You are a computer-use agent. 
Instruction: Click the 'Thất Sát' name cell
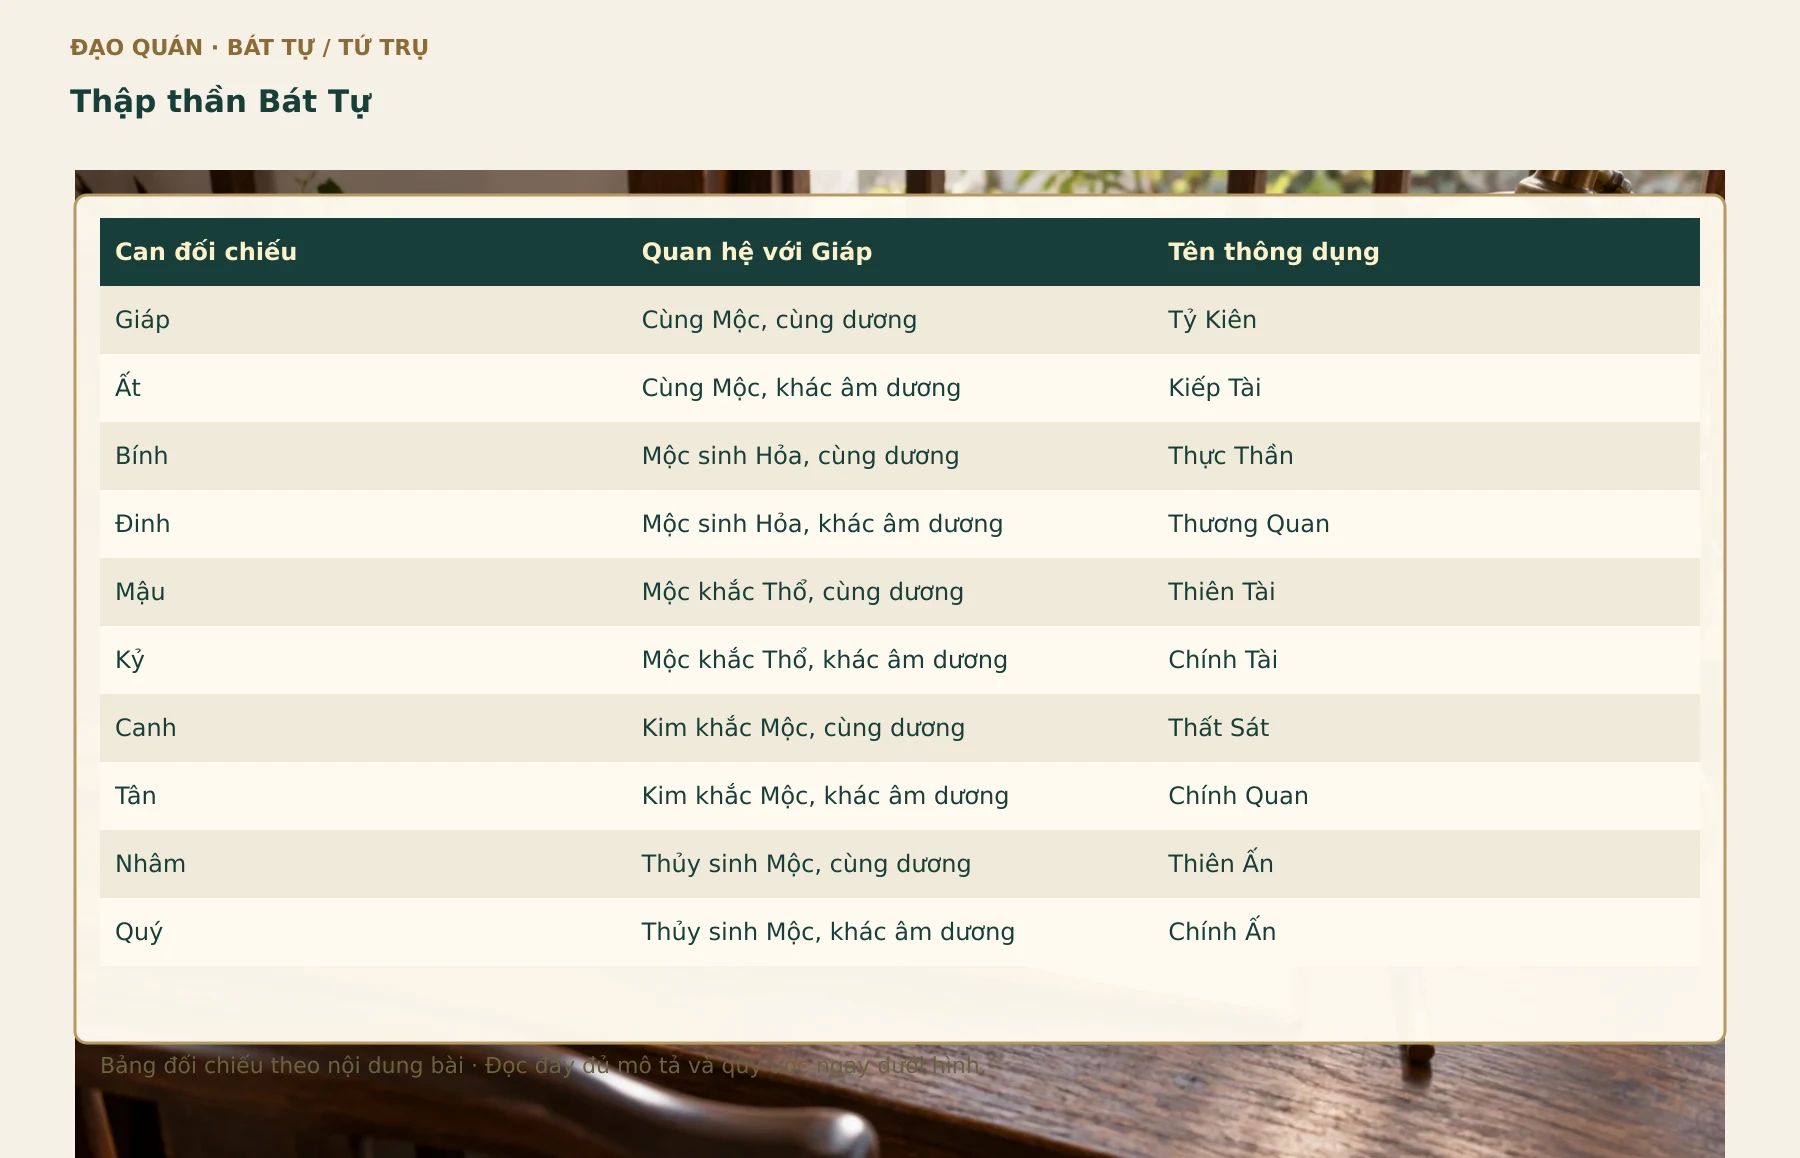(1427, 728)
